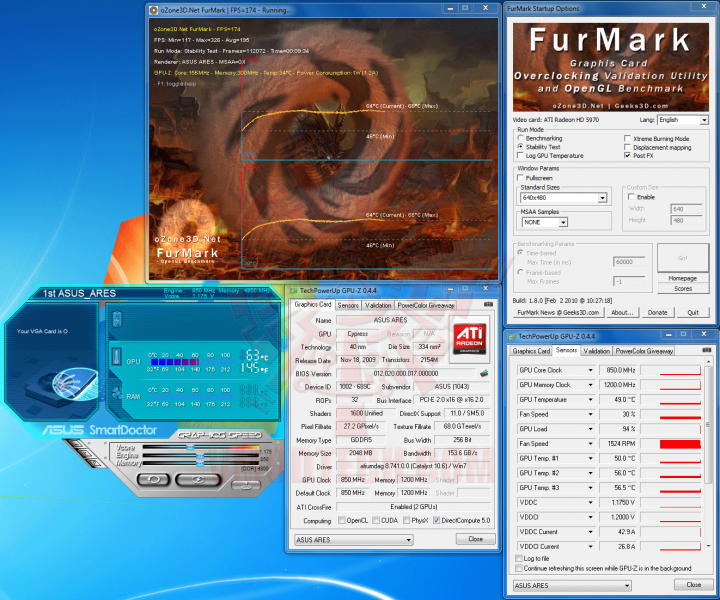Enable Xtreme Burning Mode

(627, 138)
